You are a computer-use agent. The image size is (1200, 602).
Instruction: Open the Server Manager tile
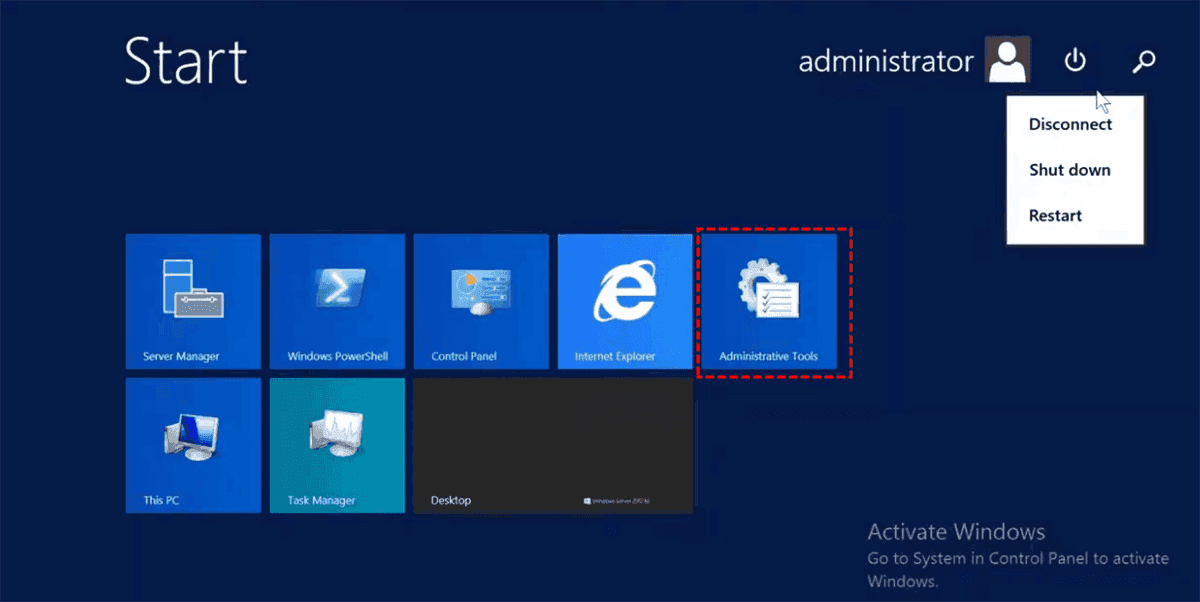193,301
